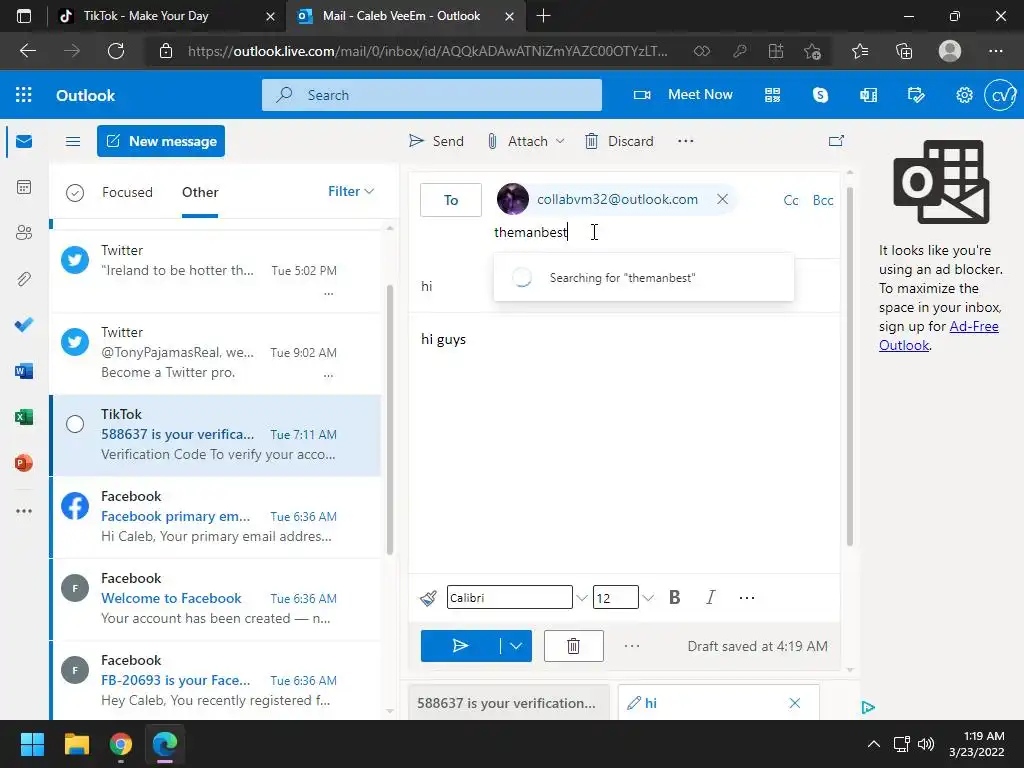Image resolution: width=1024 pixels, height=768 pixels.
Task: Show more formatting options in the toolbar
Action: 746,598
